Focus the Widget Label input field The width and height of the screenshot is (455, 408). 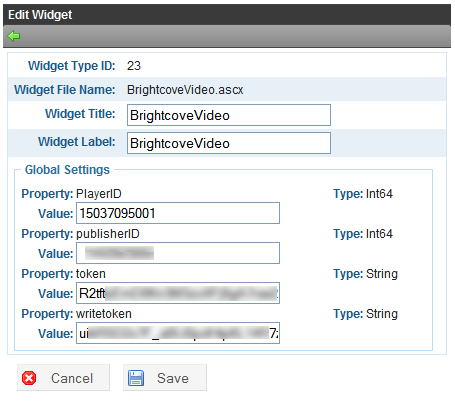point(229,143)
